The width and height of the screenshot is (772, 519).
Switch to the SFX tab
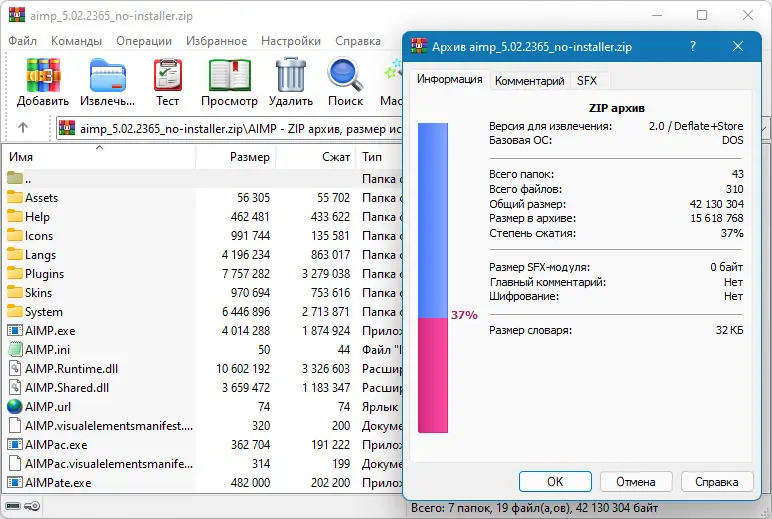pyautogui.click(x=587, y=81)
